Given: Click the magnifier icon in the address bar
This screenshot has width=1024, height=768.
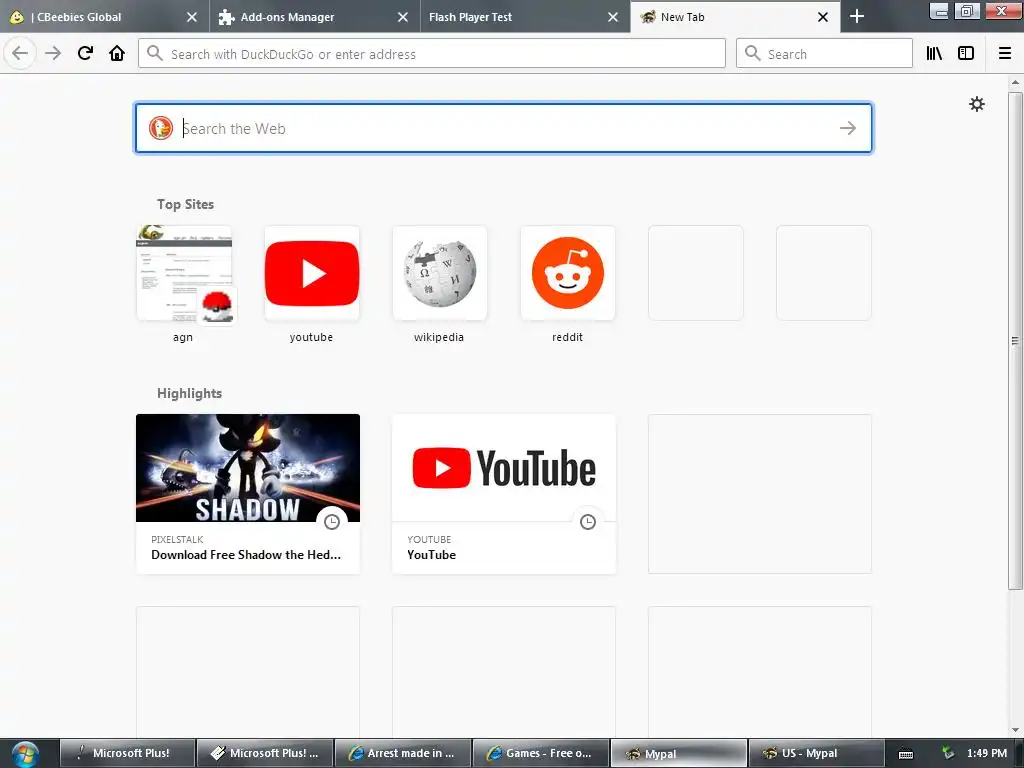Looking at the screenshot, I should coord(155,54).
